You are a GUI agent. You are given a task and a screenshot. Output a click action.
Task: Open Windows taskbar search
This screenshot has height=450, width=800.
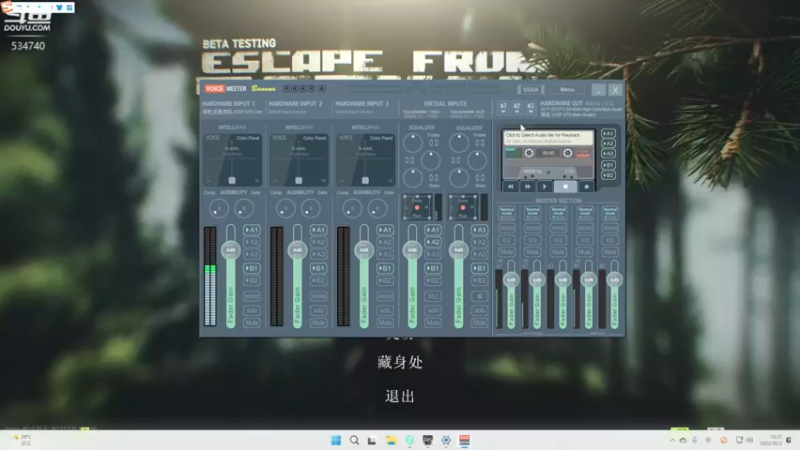tap(354, 440)
